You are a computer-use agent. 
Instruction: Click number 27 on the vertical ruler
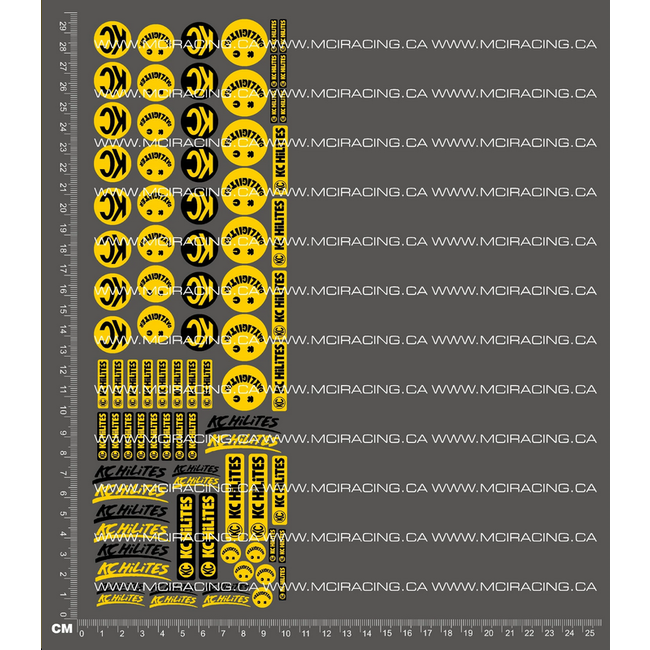63,67
